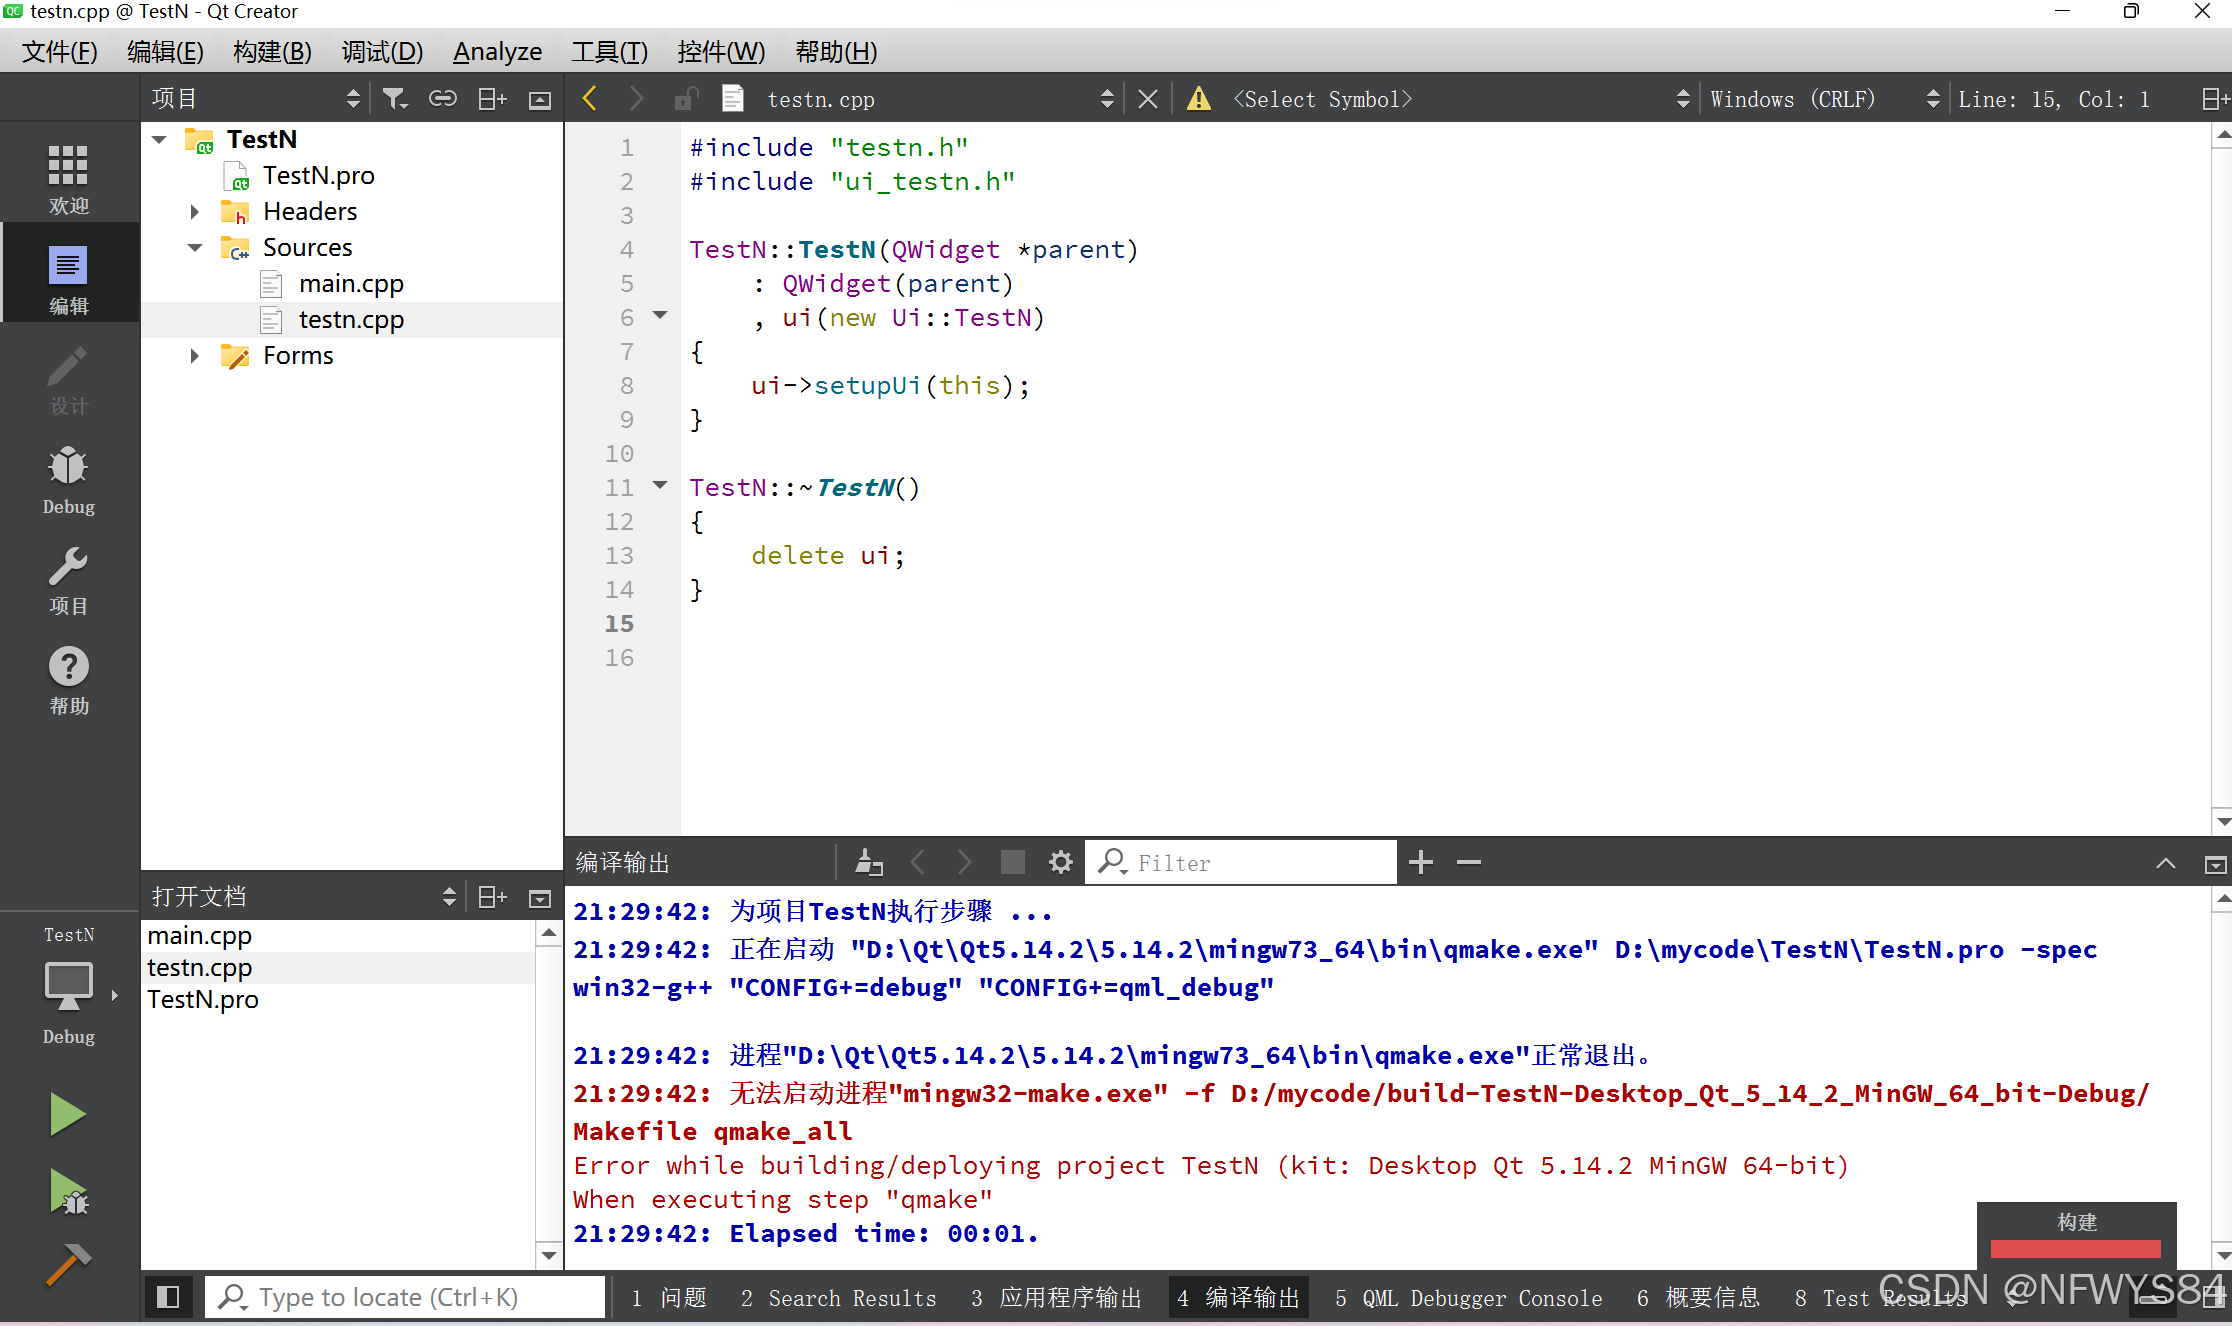Open main.cpp in open documents list
2232x1326 pixels.
click(200, 935)
